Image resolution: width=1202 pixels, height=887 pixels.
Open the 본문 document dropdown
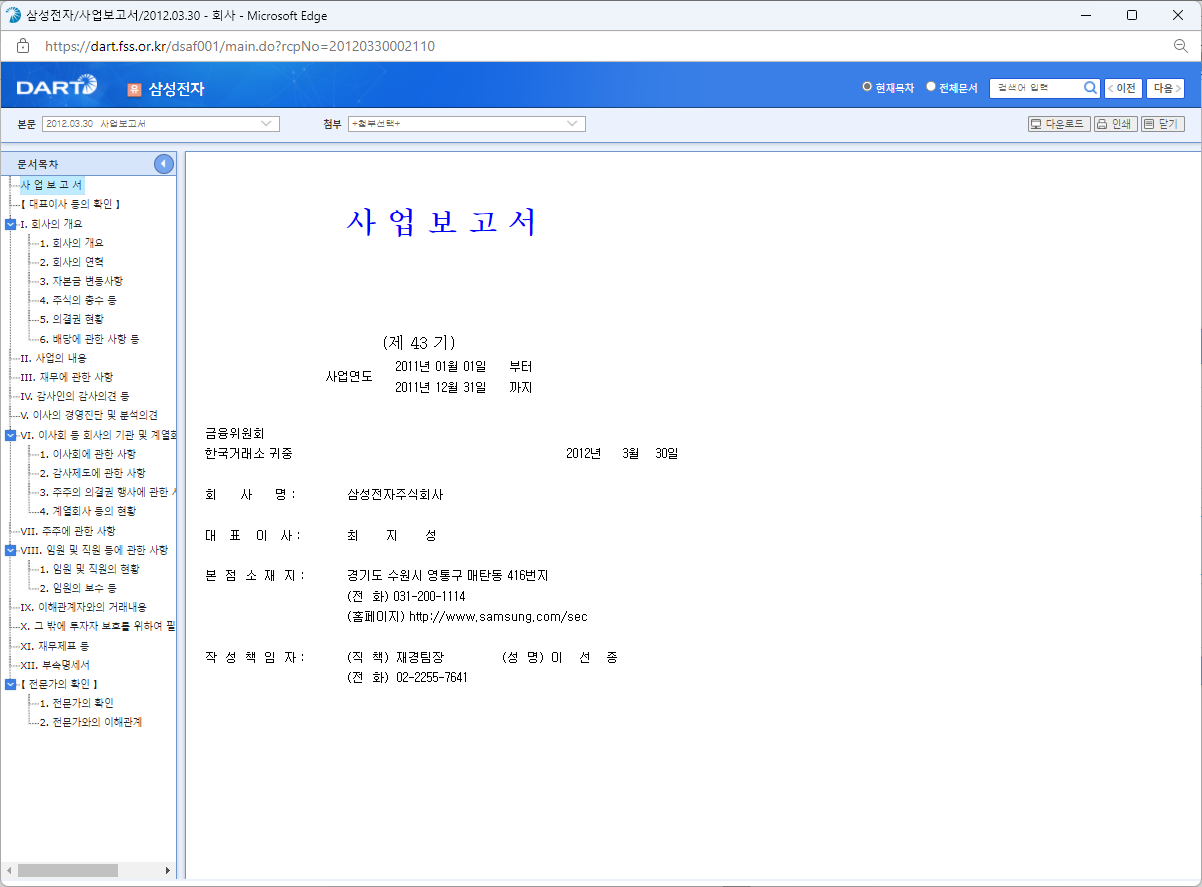(x=160, y=124)
